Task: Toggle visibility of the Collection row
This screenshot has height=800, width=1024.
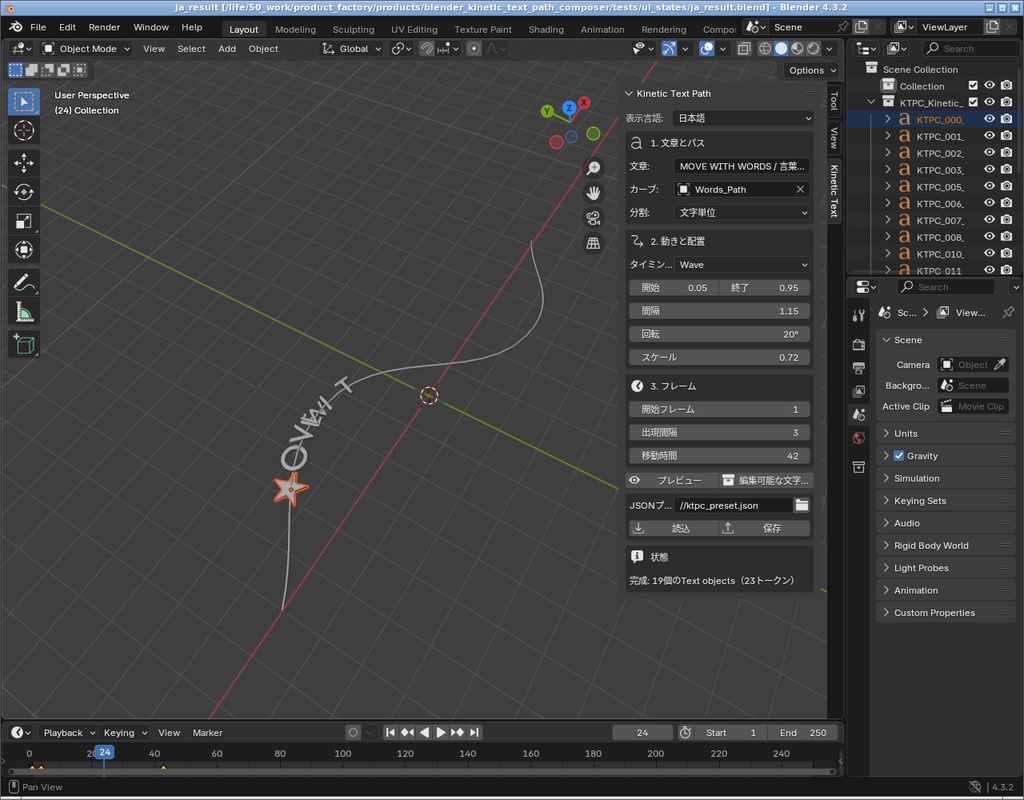Action: click(x=989, y=86)
